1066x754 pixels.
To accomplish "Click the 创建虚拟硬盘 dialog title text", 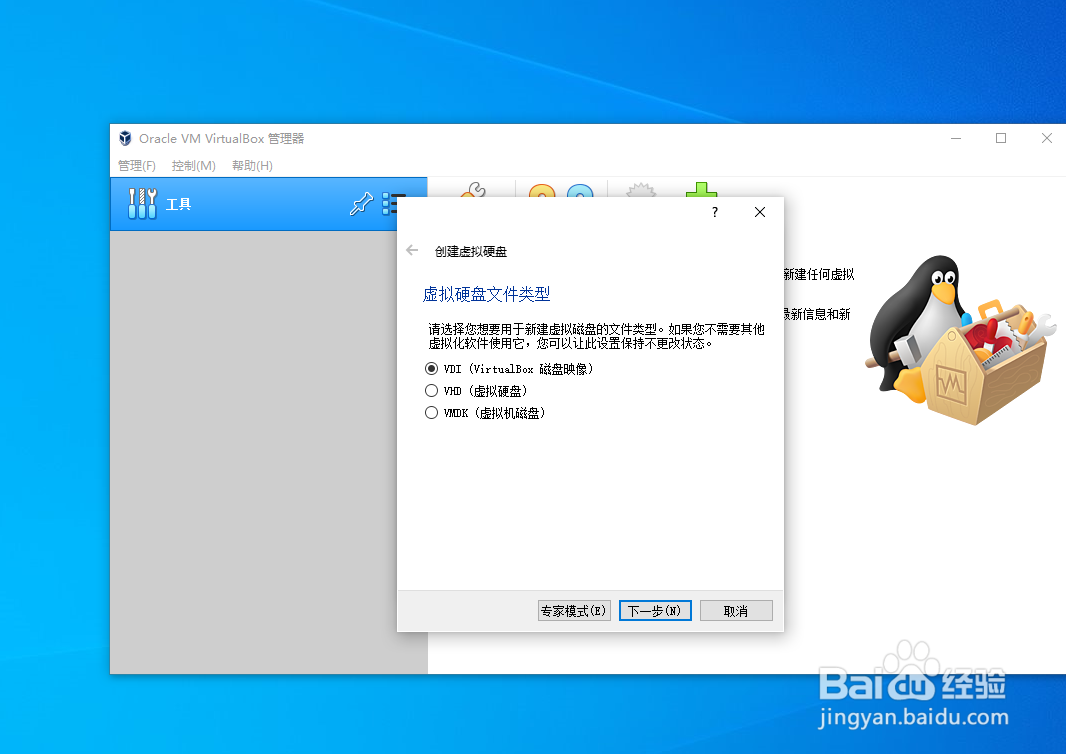I will pyautogui.click(x=470, y=252).
